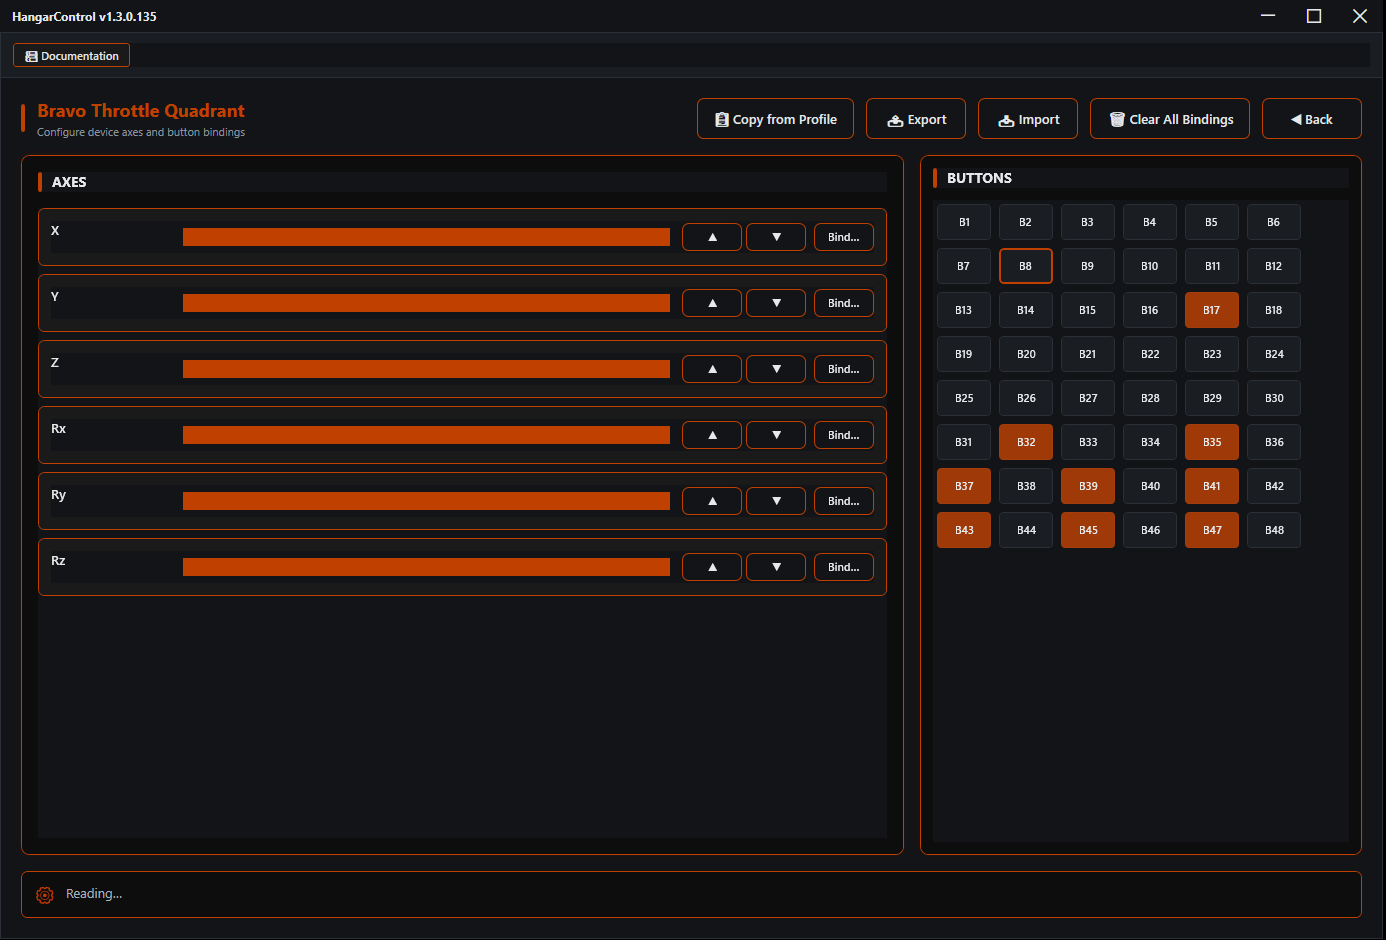Viewport: 1386px width, 940px height.
Task: Click the trash icon on Clear All Bindings
Action: pyautogui.click(x=1117, y=118)
